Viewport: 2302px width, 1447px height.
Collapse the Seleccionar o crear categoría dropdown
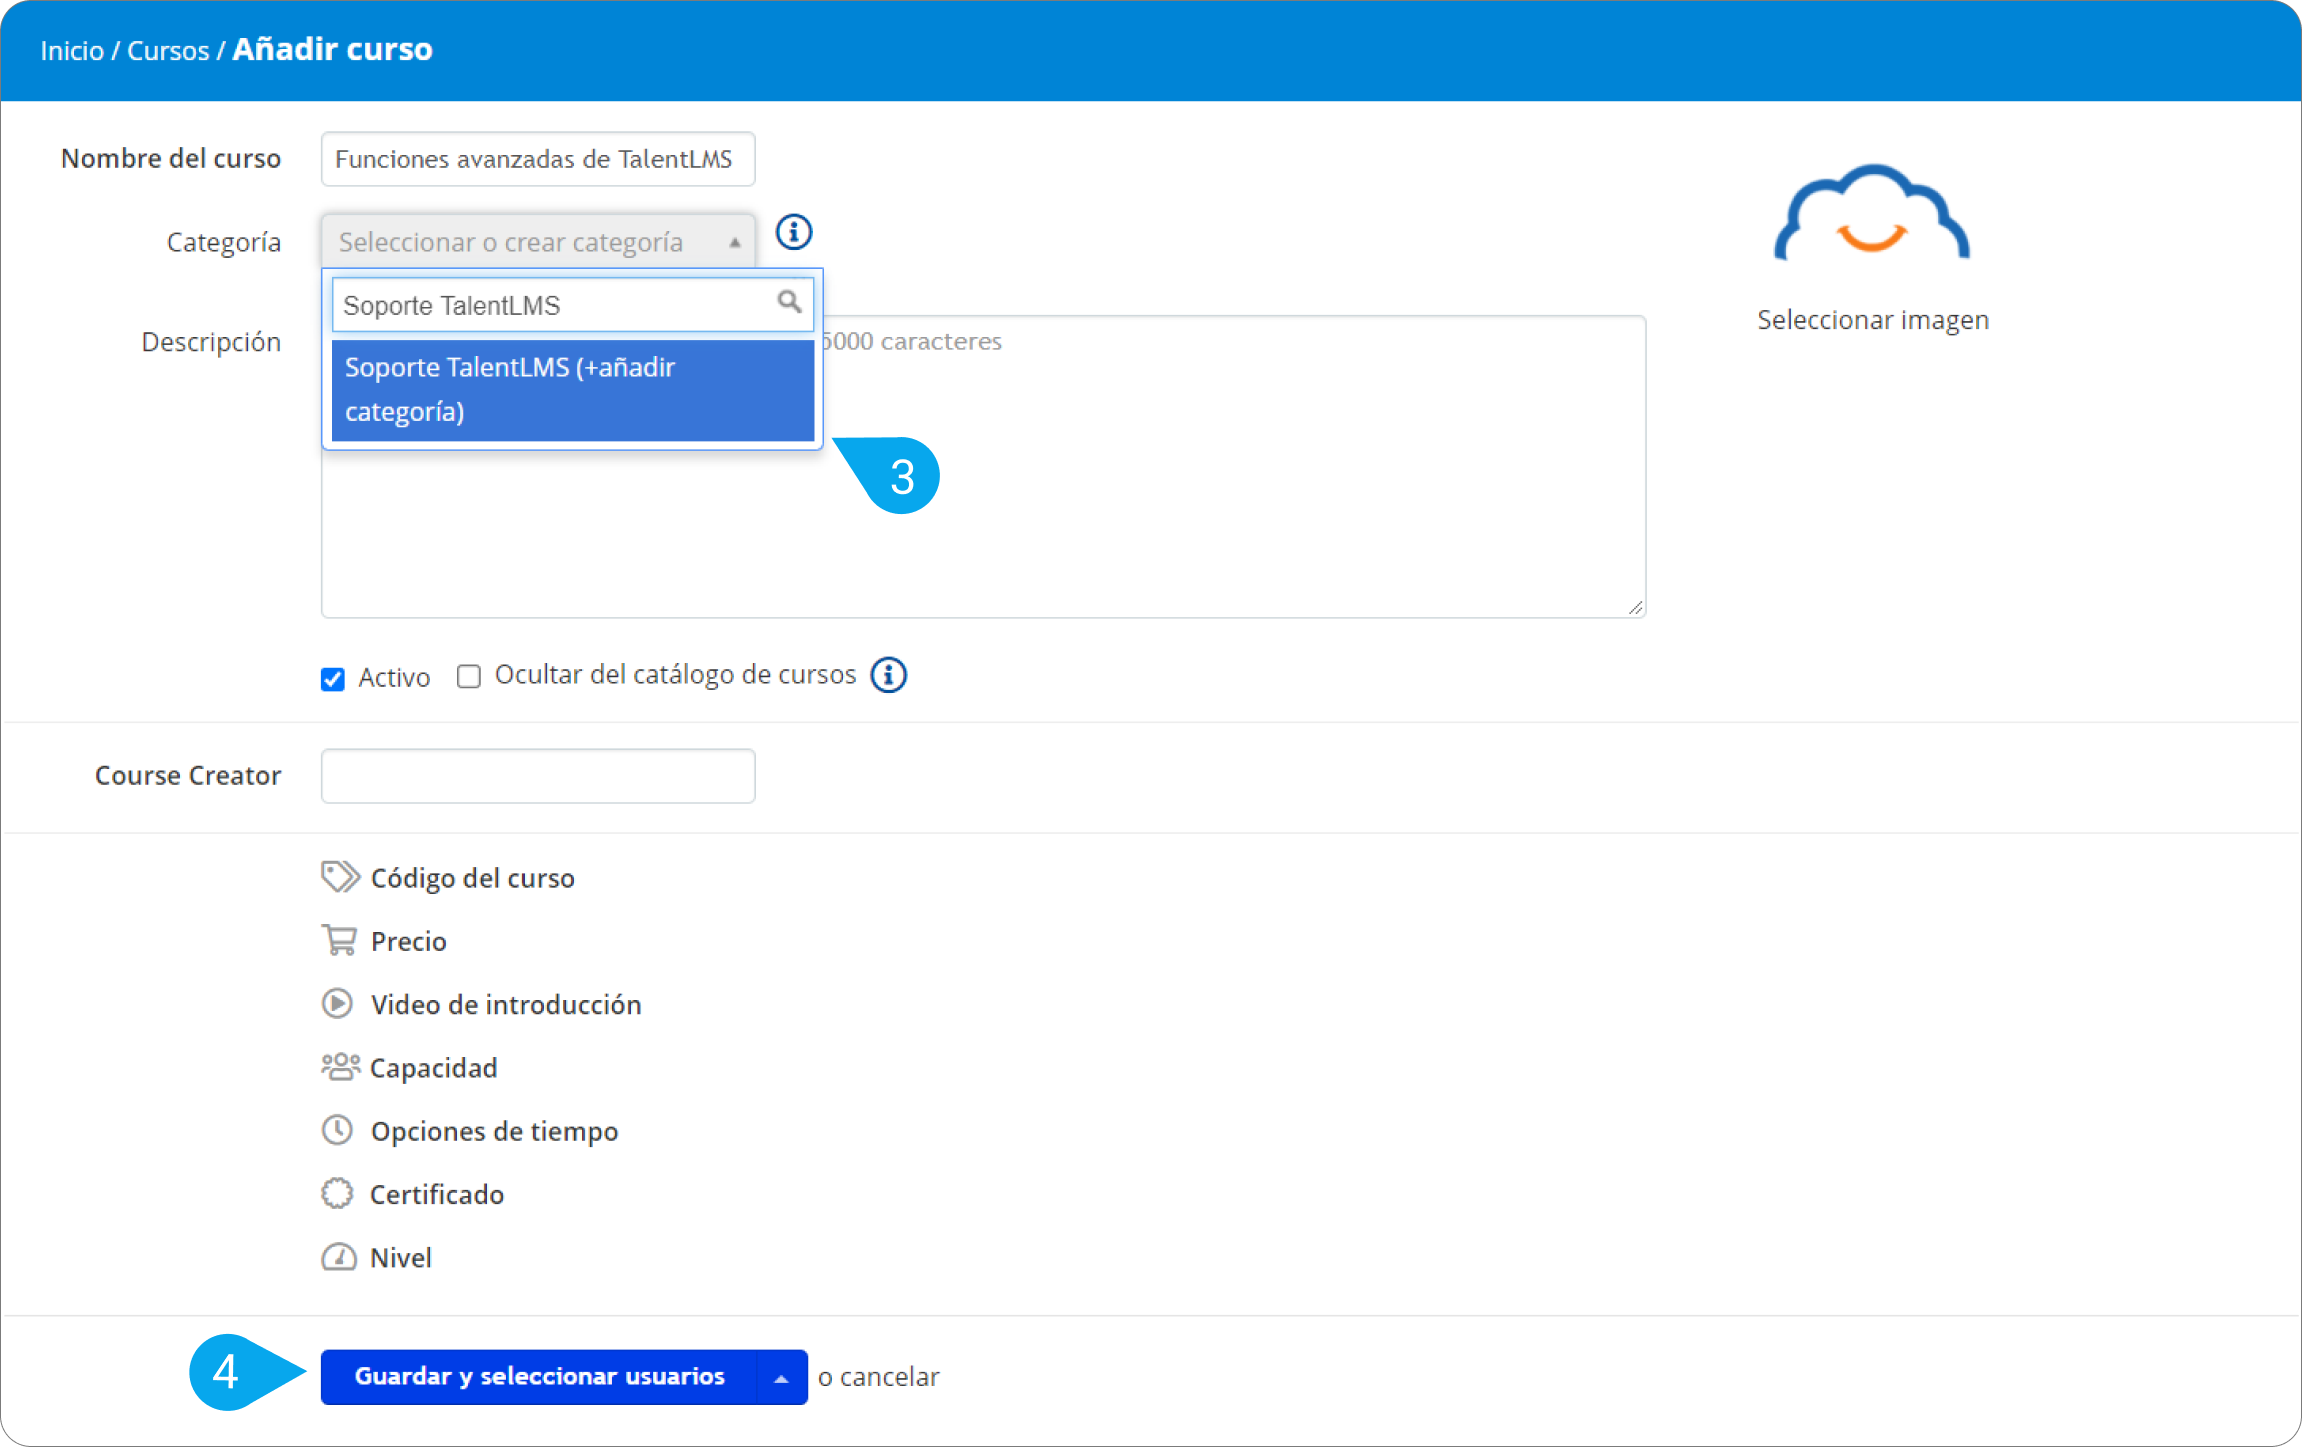[538, 241]
